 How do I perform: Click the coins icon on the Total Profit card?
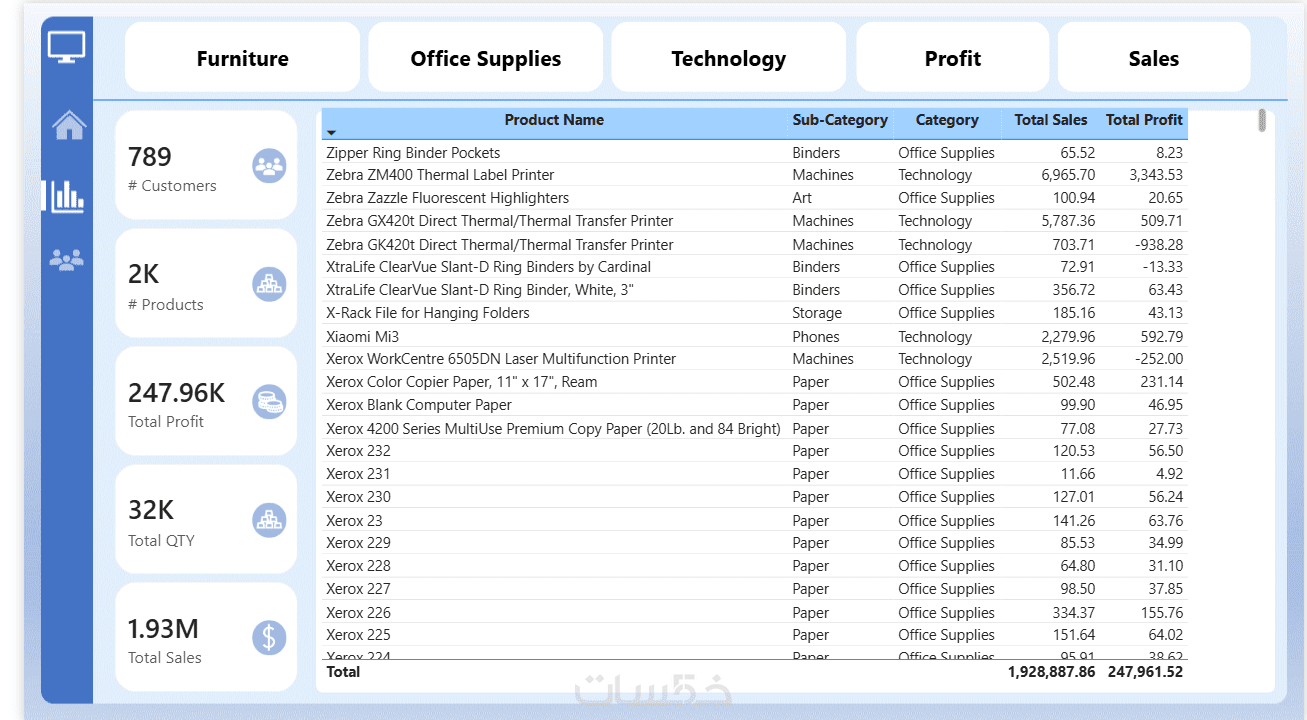pyautogui.click(x=269, y=402)
